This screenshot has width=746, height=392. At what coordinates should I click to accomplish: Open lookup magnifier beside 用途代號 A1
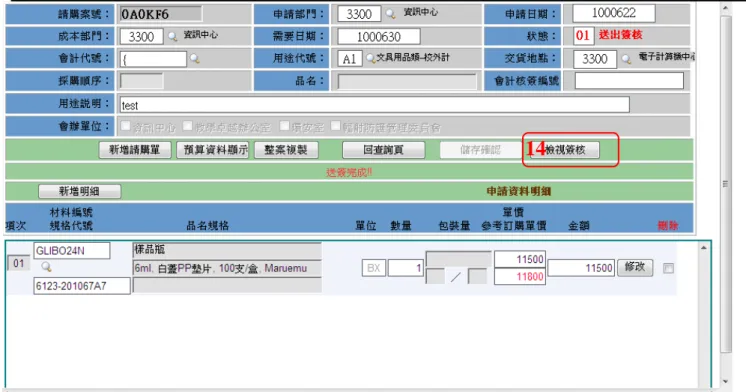pos(370,59)
